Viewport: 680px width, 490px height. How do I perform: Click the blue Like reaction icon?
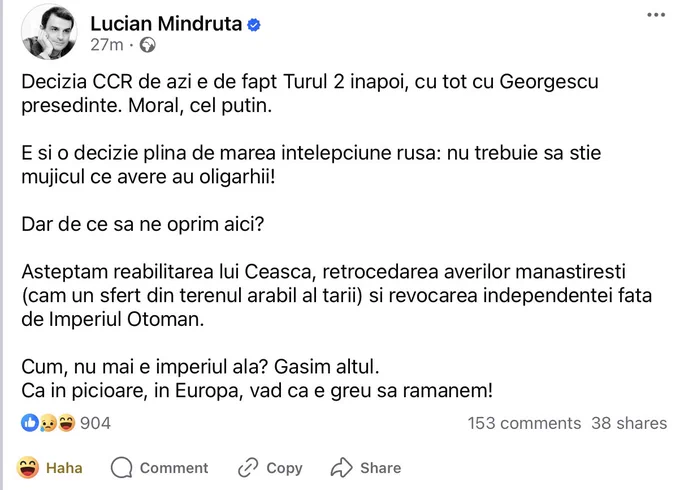[30, 423]
